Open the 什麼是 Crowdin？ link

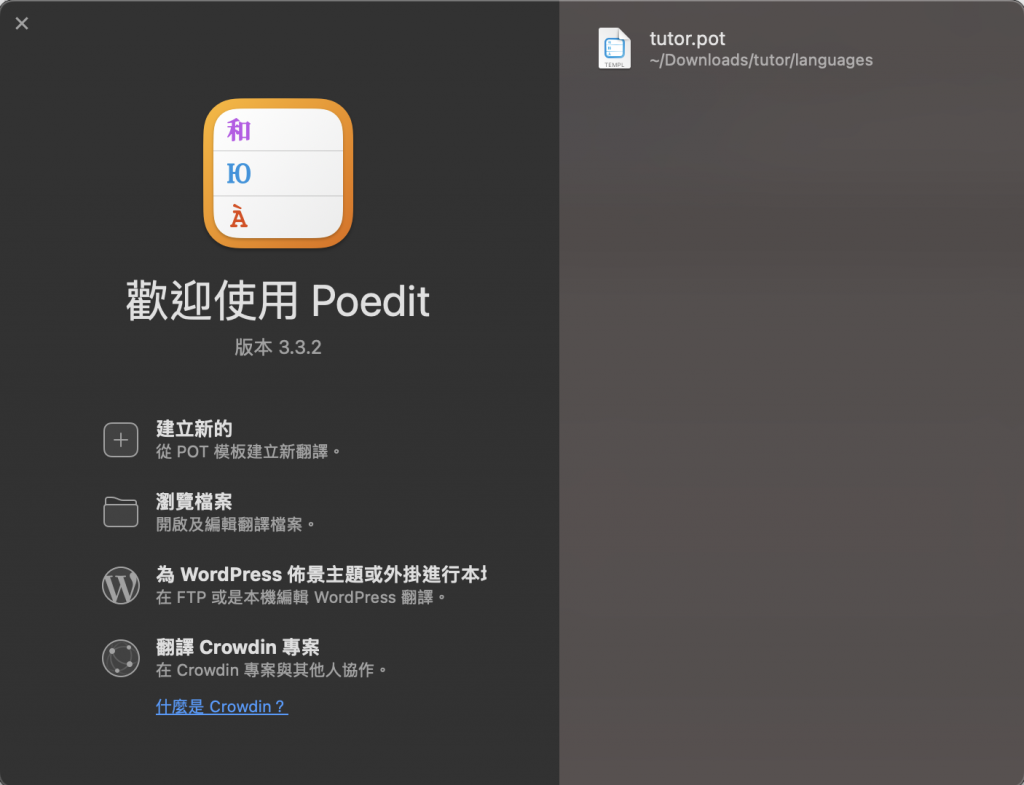click(221, 707)
